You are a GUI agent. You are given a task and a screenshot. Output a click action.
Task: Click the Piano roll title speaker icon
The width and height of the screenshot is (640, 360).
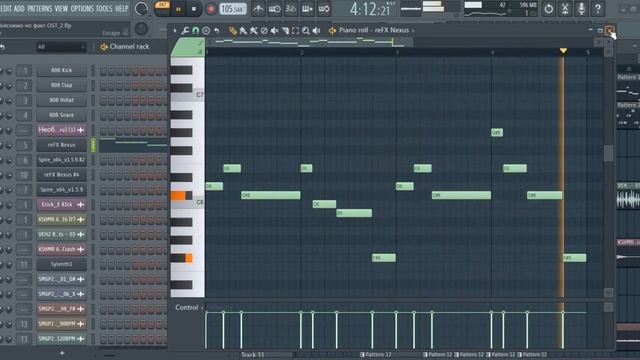pos(332,31)
